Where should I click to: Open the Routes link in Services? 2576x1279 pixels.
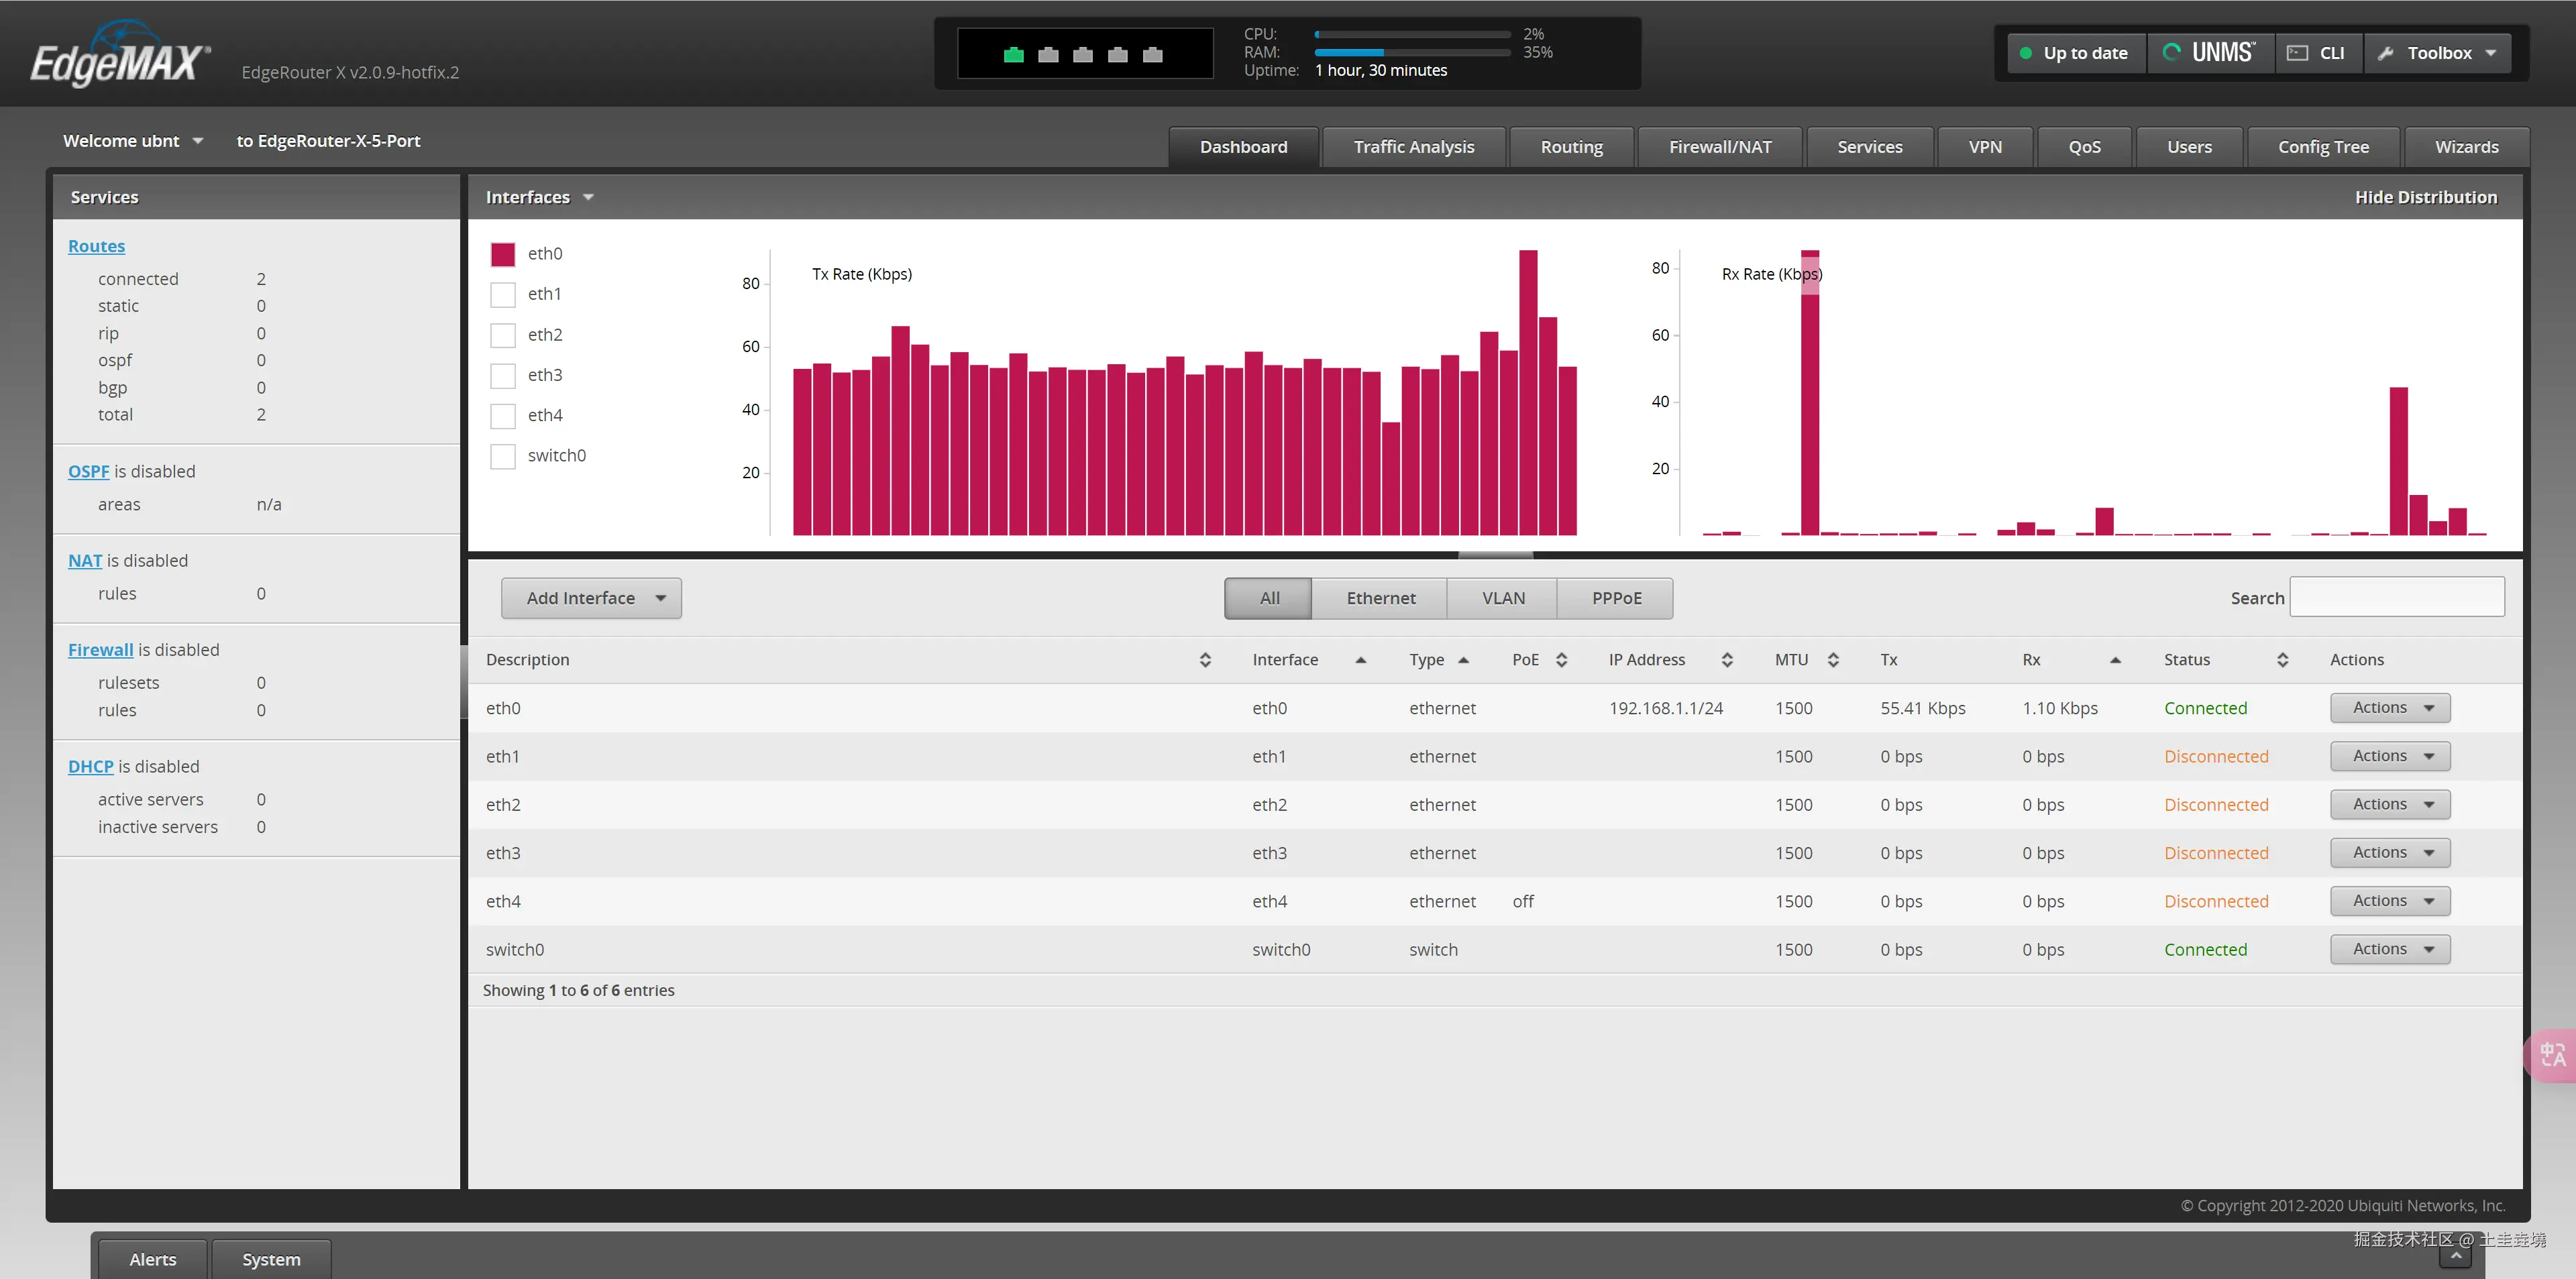coord(96,246)
